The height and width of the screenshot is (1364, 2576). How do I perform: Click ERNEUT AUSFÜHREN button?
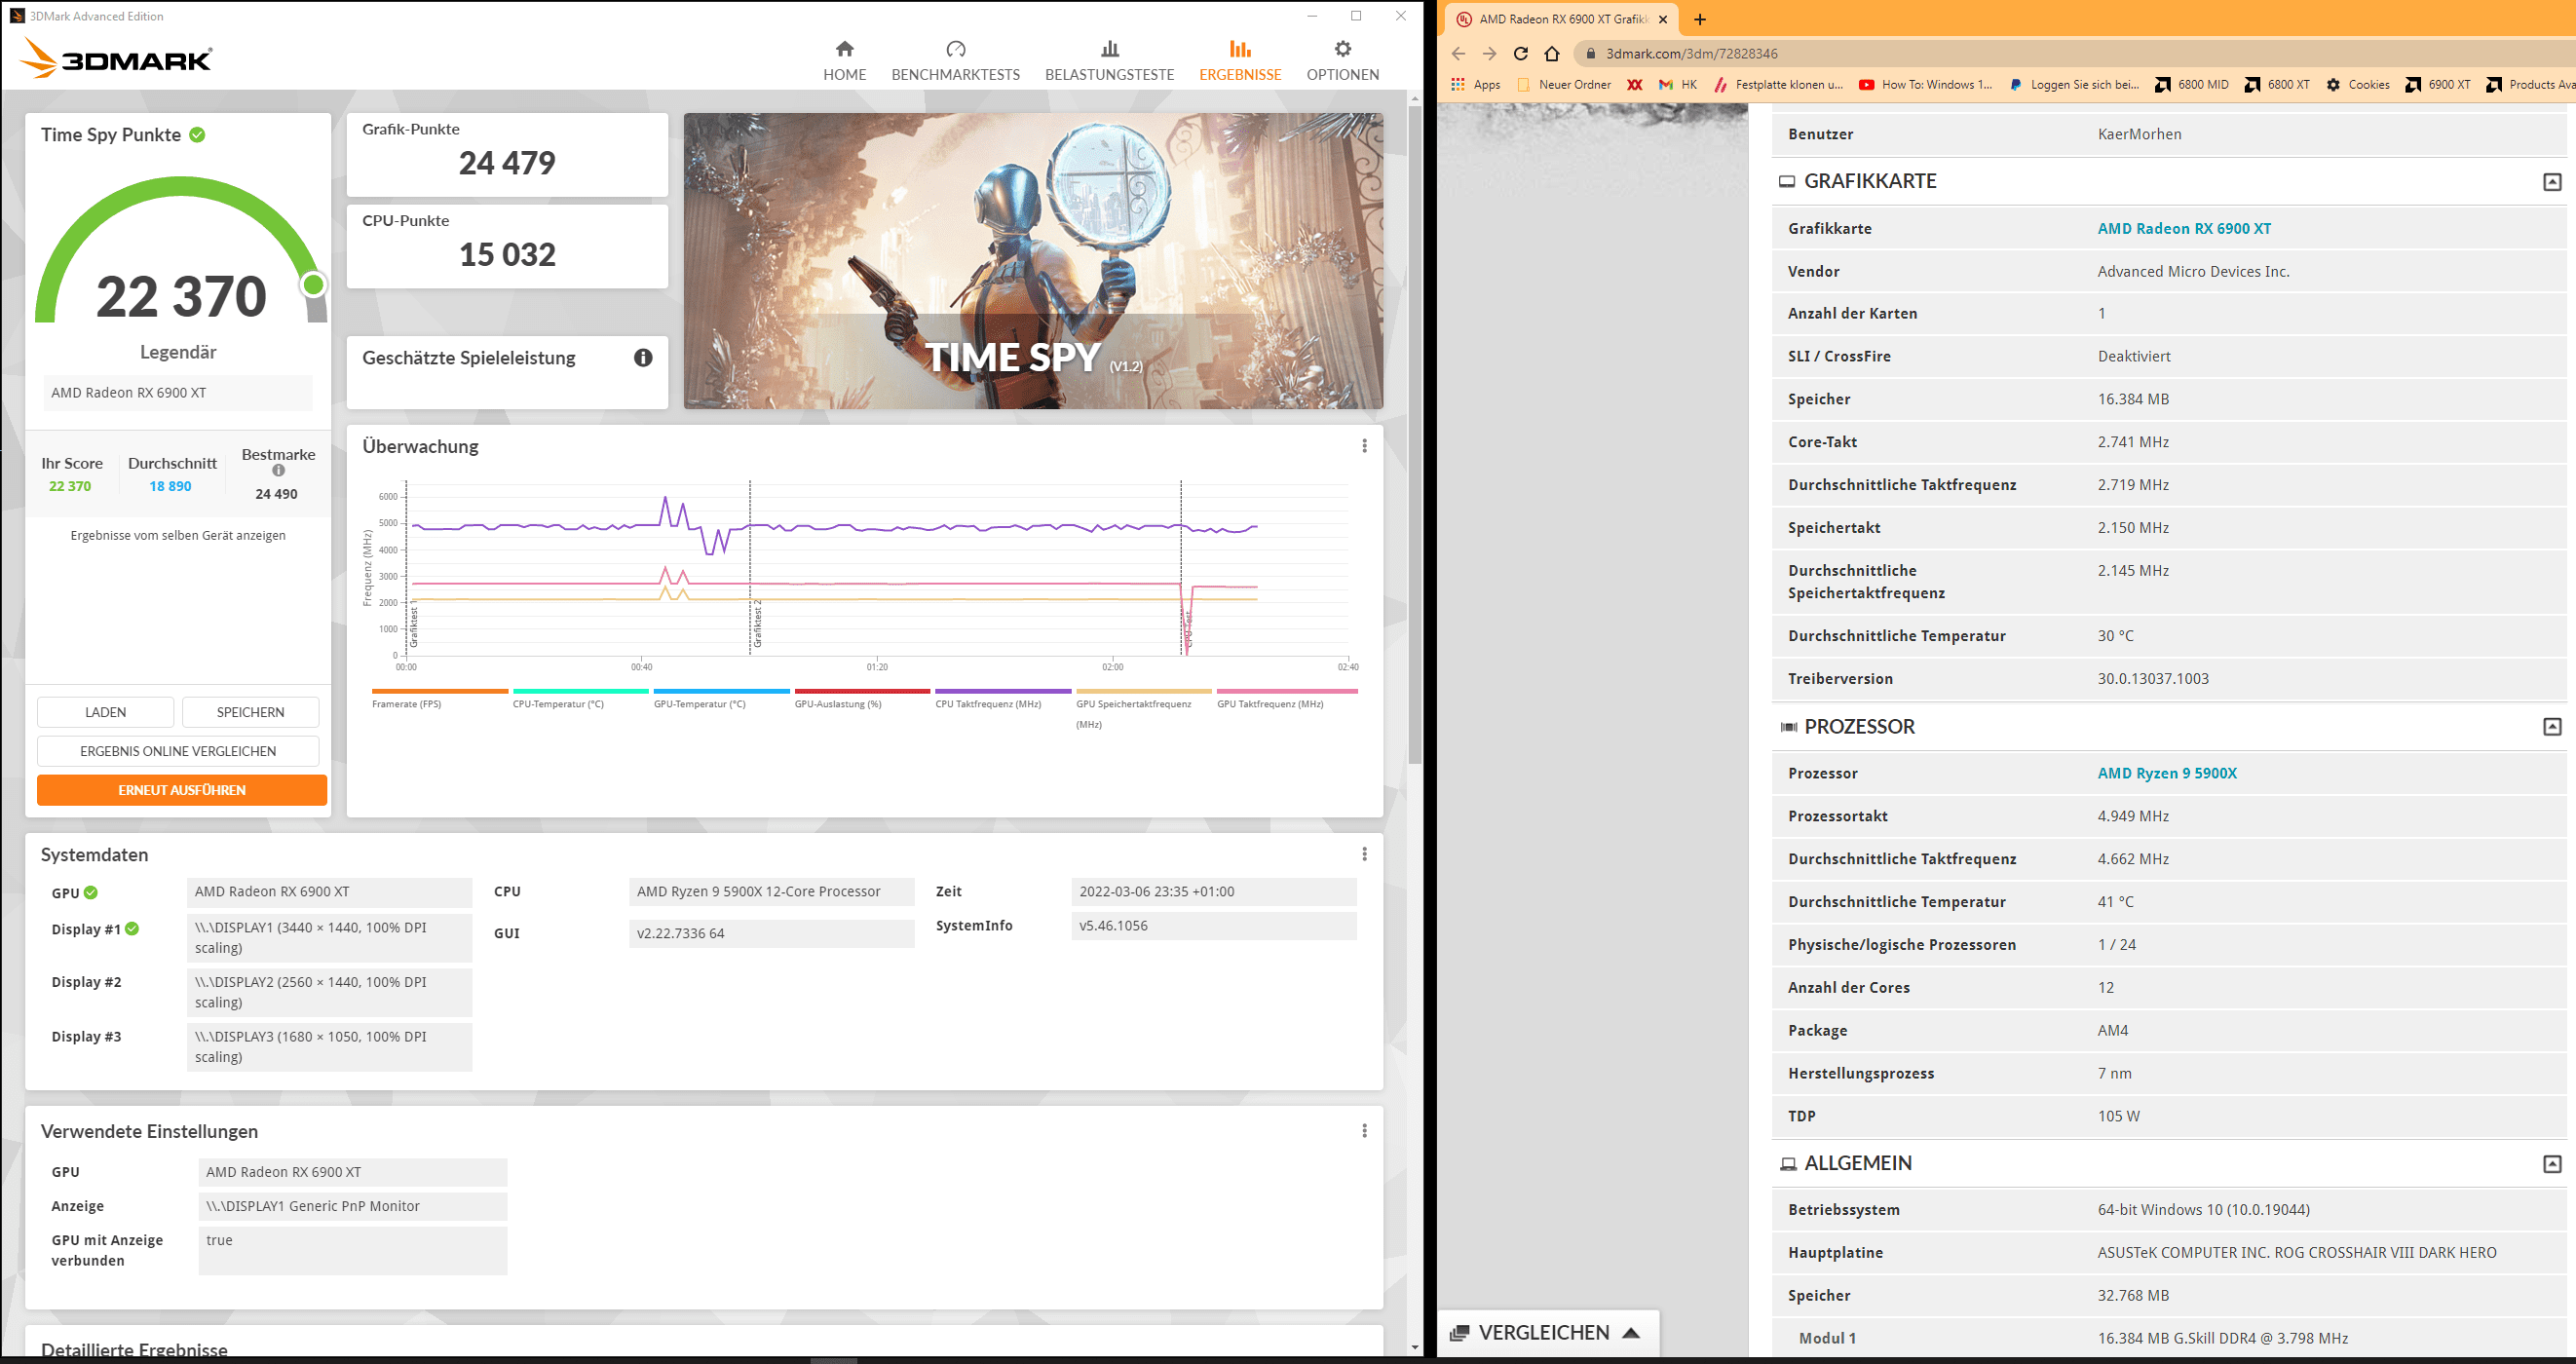(182, 790)
